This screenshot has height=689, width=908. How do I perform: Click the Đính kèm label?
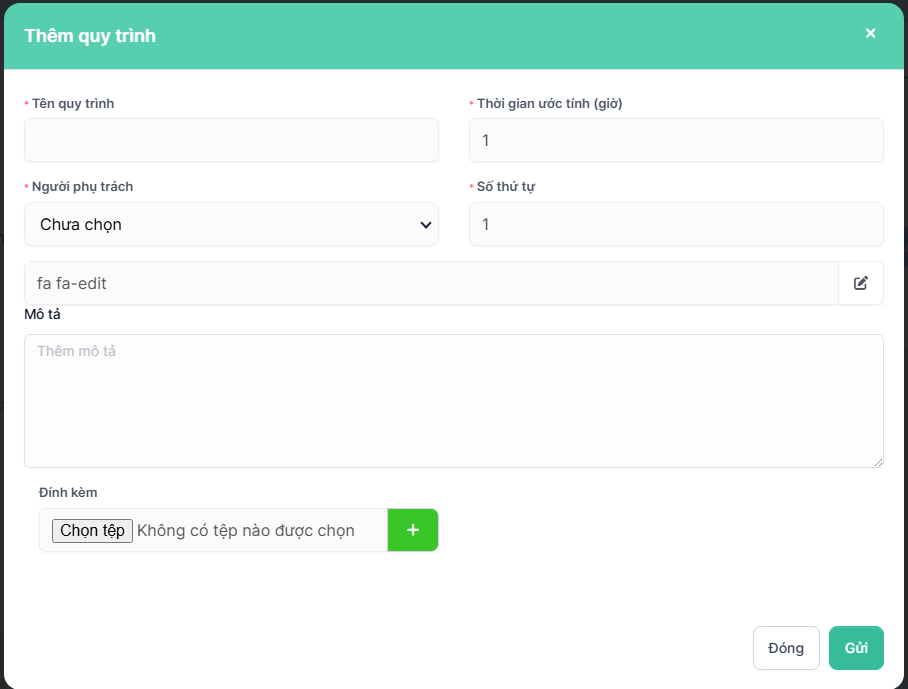[x=68, y=492]
